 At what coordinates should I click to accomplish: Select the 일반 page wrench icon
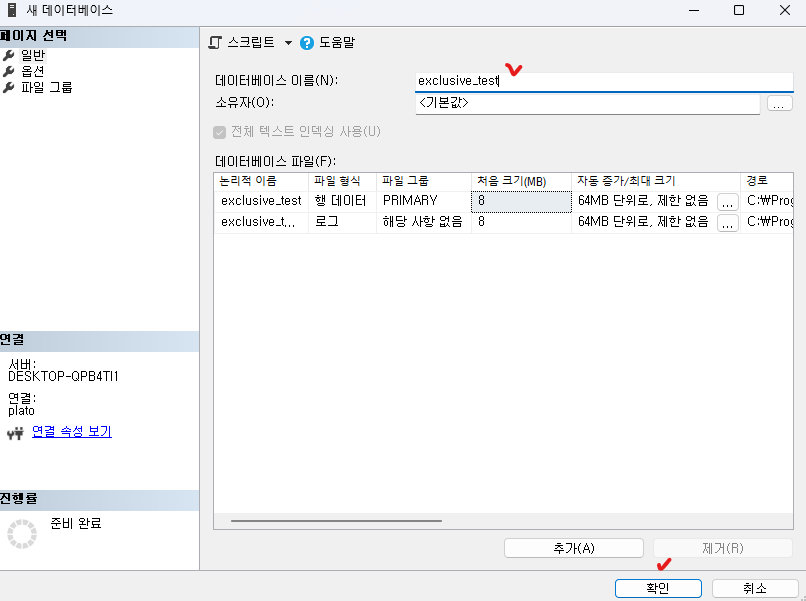10,55
